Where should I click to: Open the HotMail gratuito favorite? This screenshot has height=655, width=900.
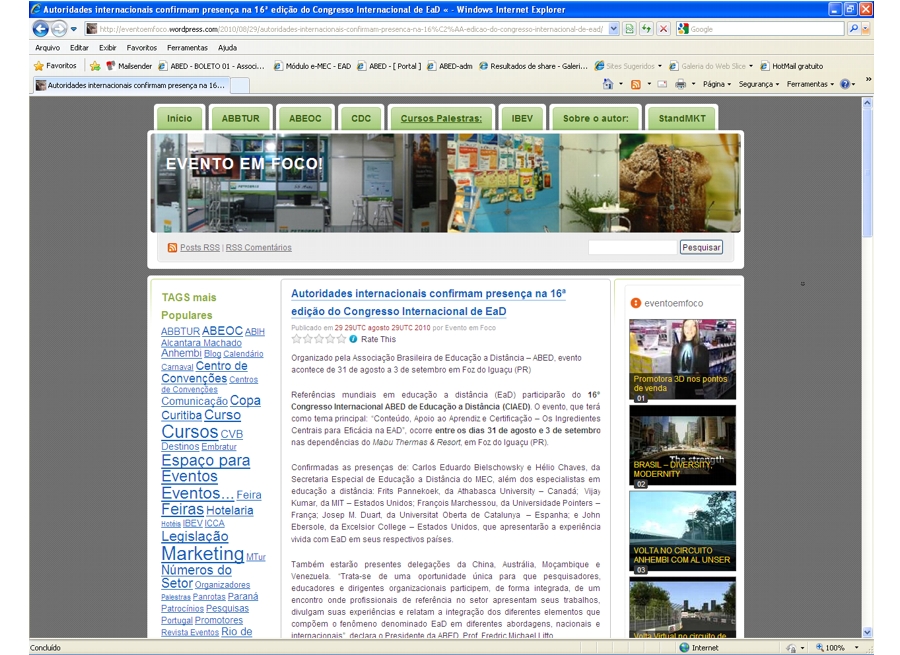pos(792,66)
